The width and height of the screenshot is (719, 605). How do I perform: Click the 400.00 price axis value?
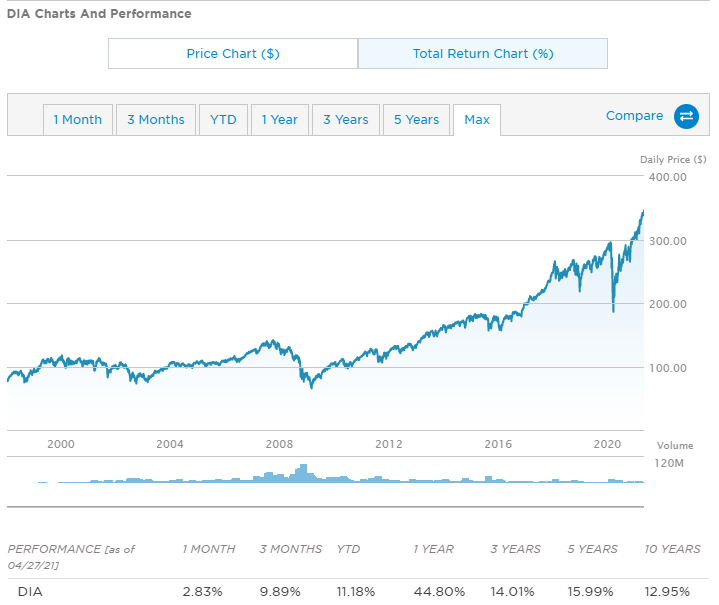click(x=668, y=177)
